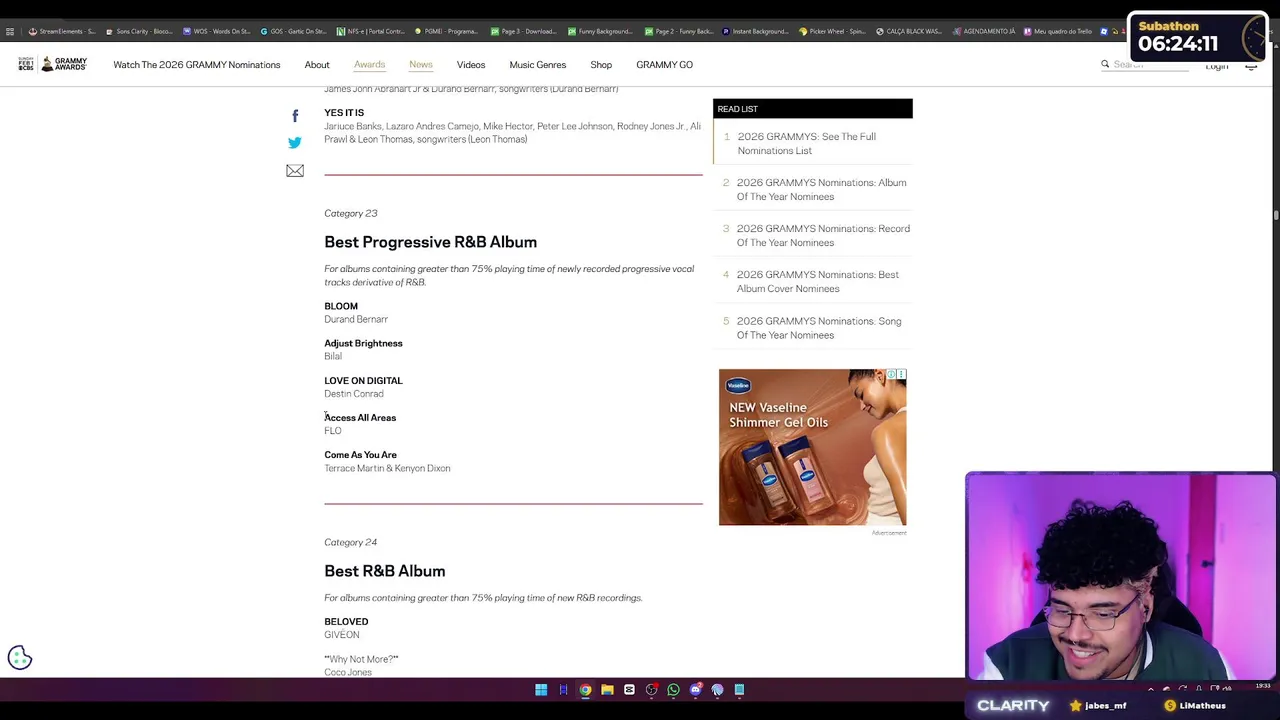Open the Music Genres menu
The width and height of the screenshot is (1280, 720).
click(538, 64)
